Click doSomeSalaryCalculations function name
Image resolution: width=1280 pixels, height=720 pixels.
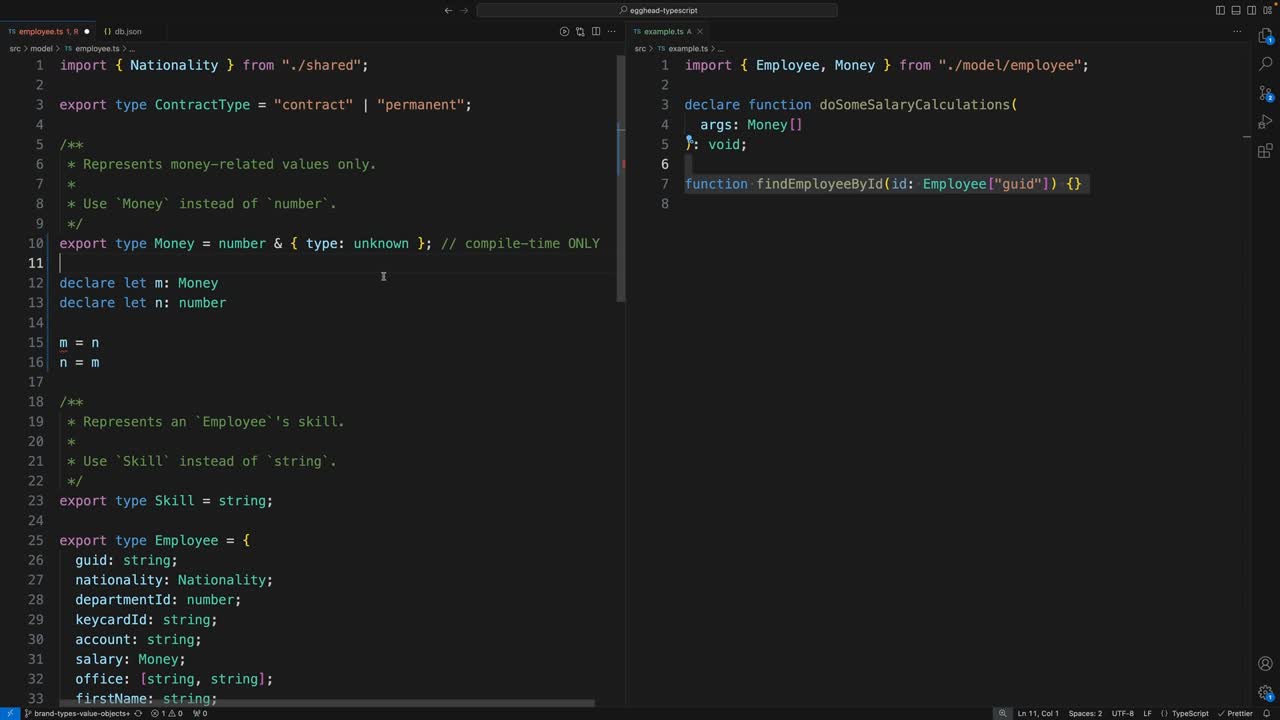[915, 104]
